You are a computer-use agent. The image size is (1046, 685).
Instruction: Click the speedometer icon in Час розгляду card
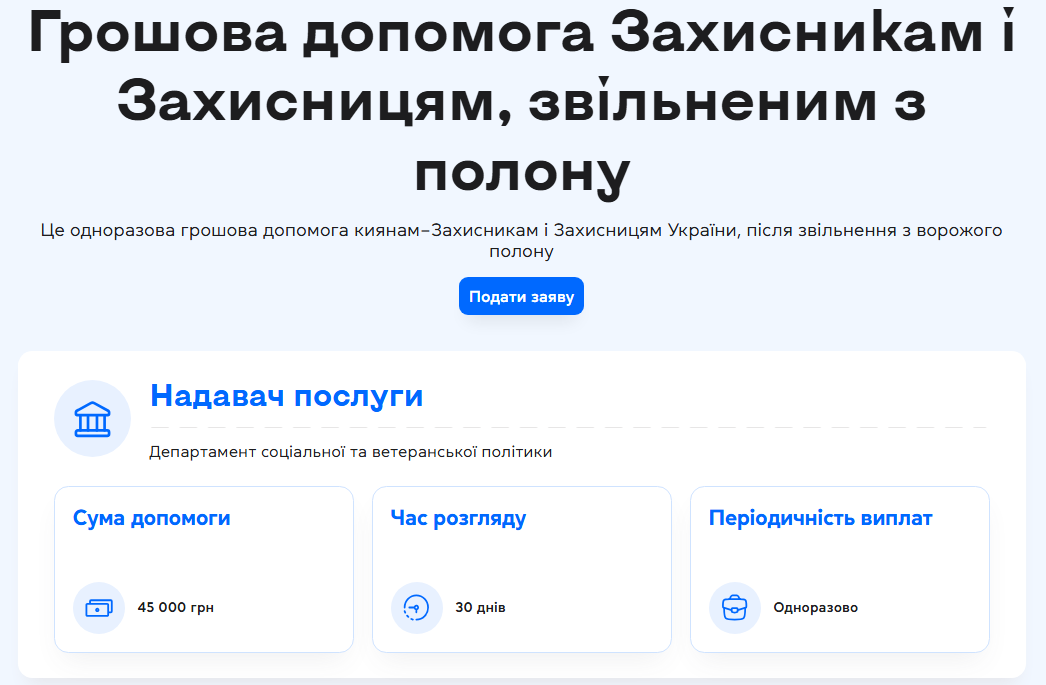point(416,607)
